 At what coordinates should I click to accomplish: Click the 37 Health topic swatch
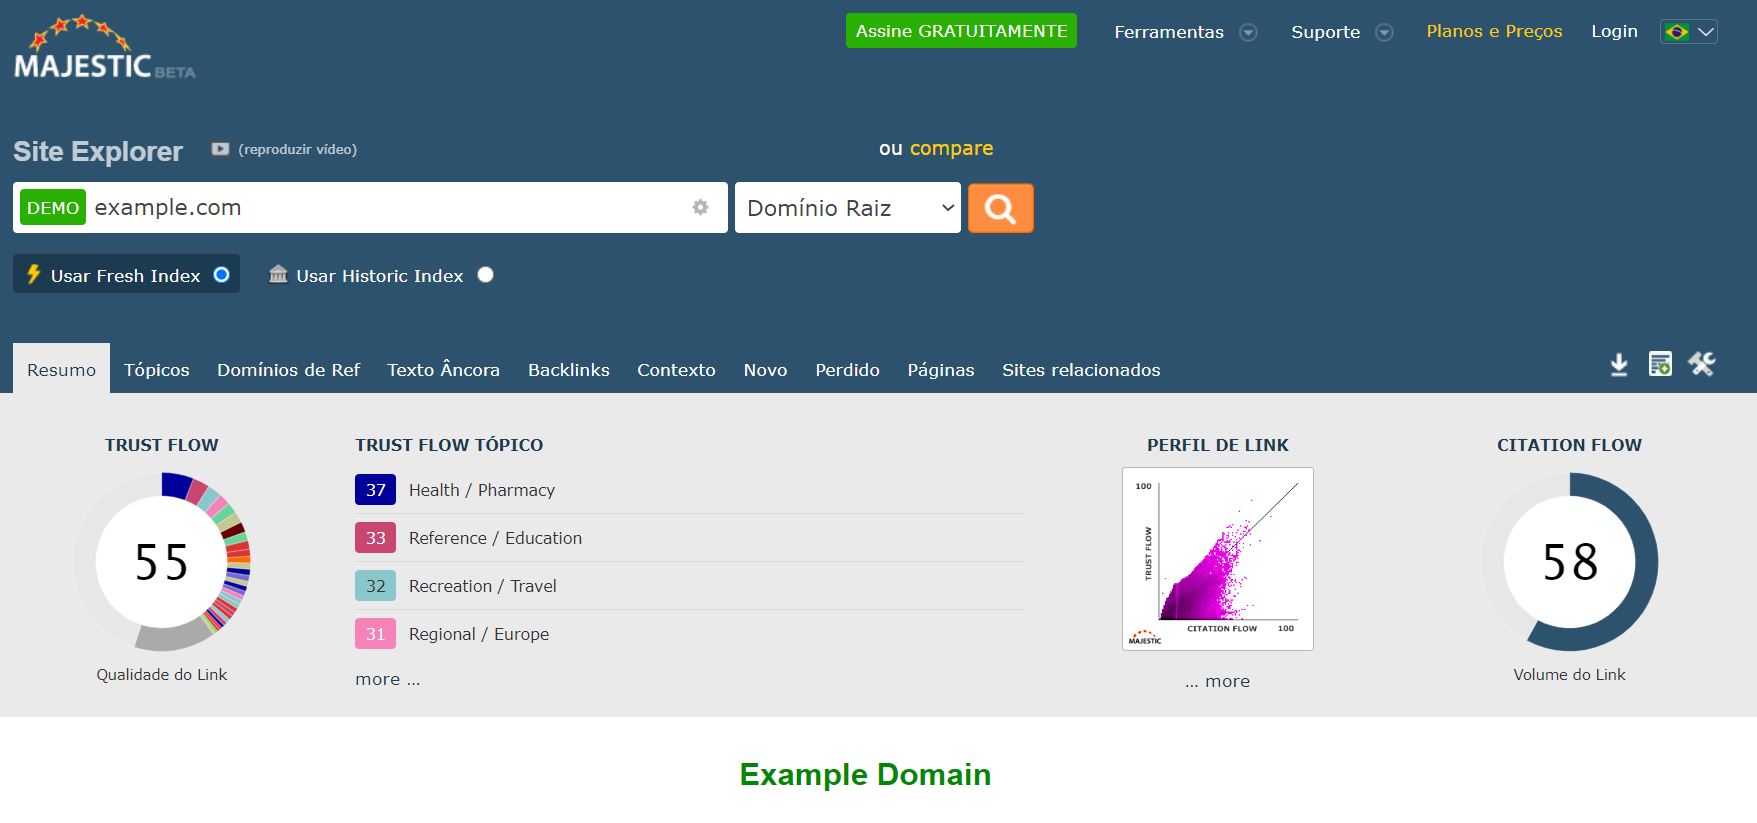[x=375, y=490]
